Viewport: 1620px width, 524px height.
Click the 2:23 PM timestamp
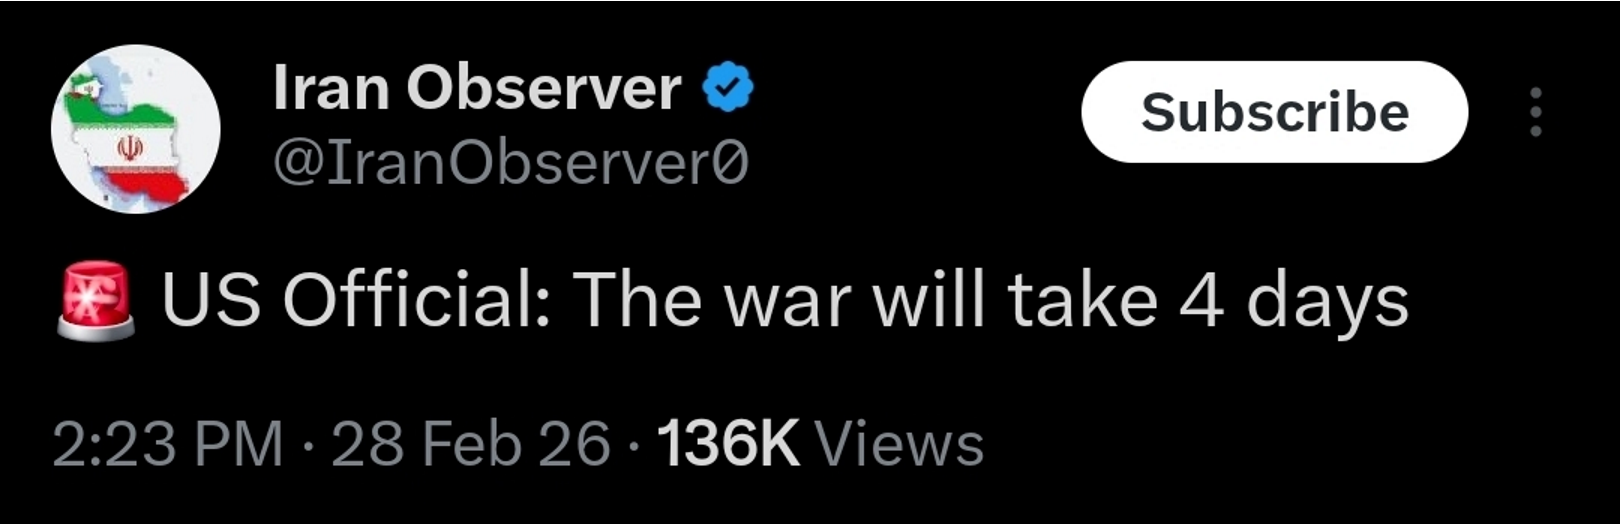pos(168,444)
